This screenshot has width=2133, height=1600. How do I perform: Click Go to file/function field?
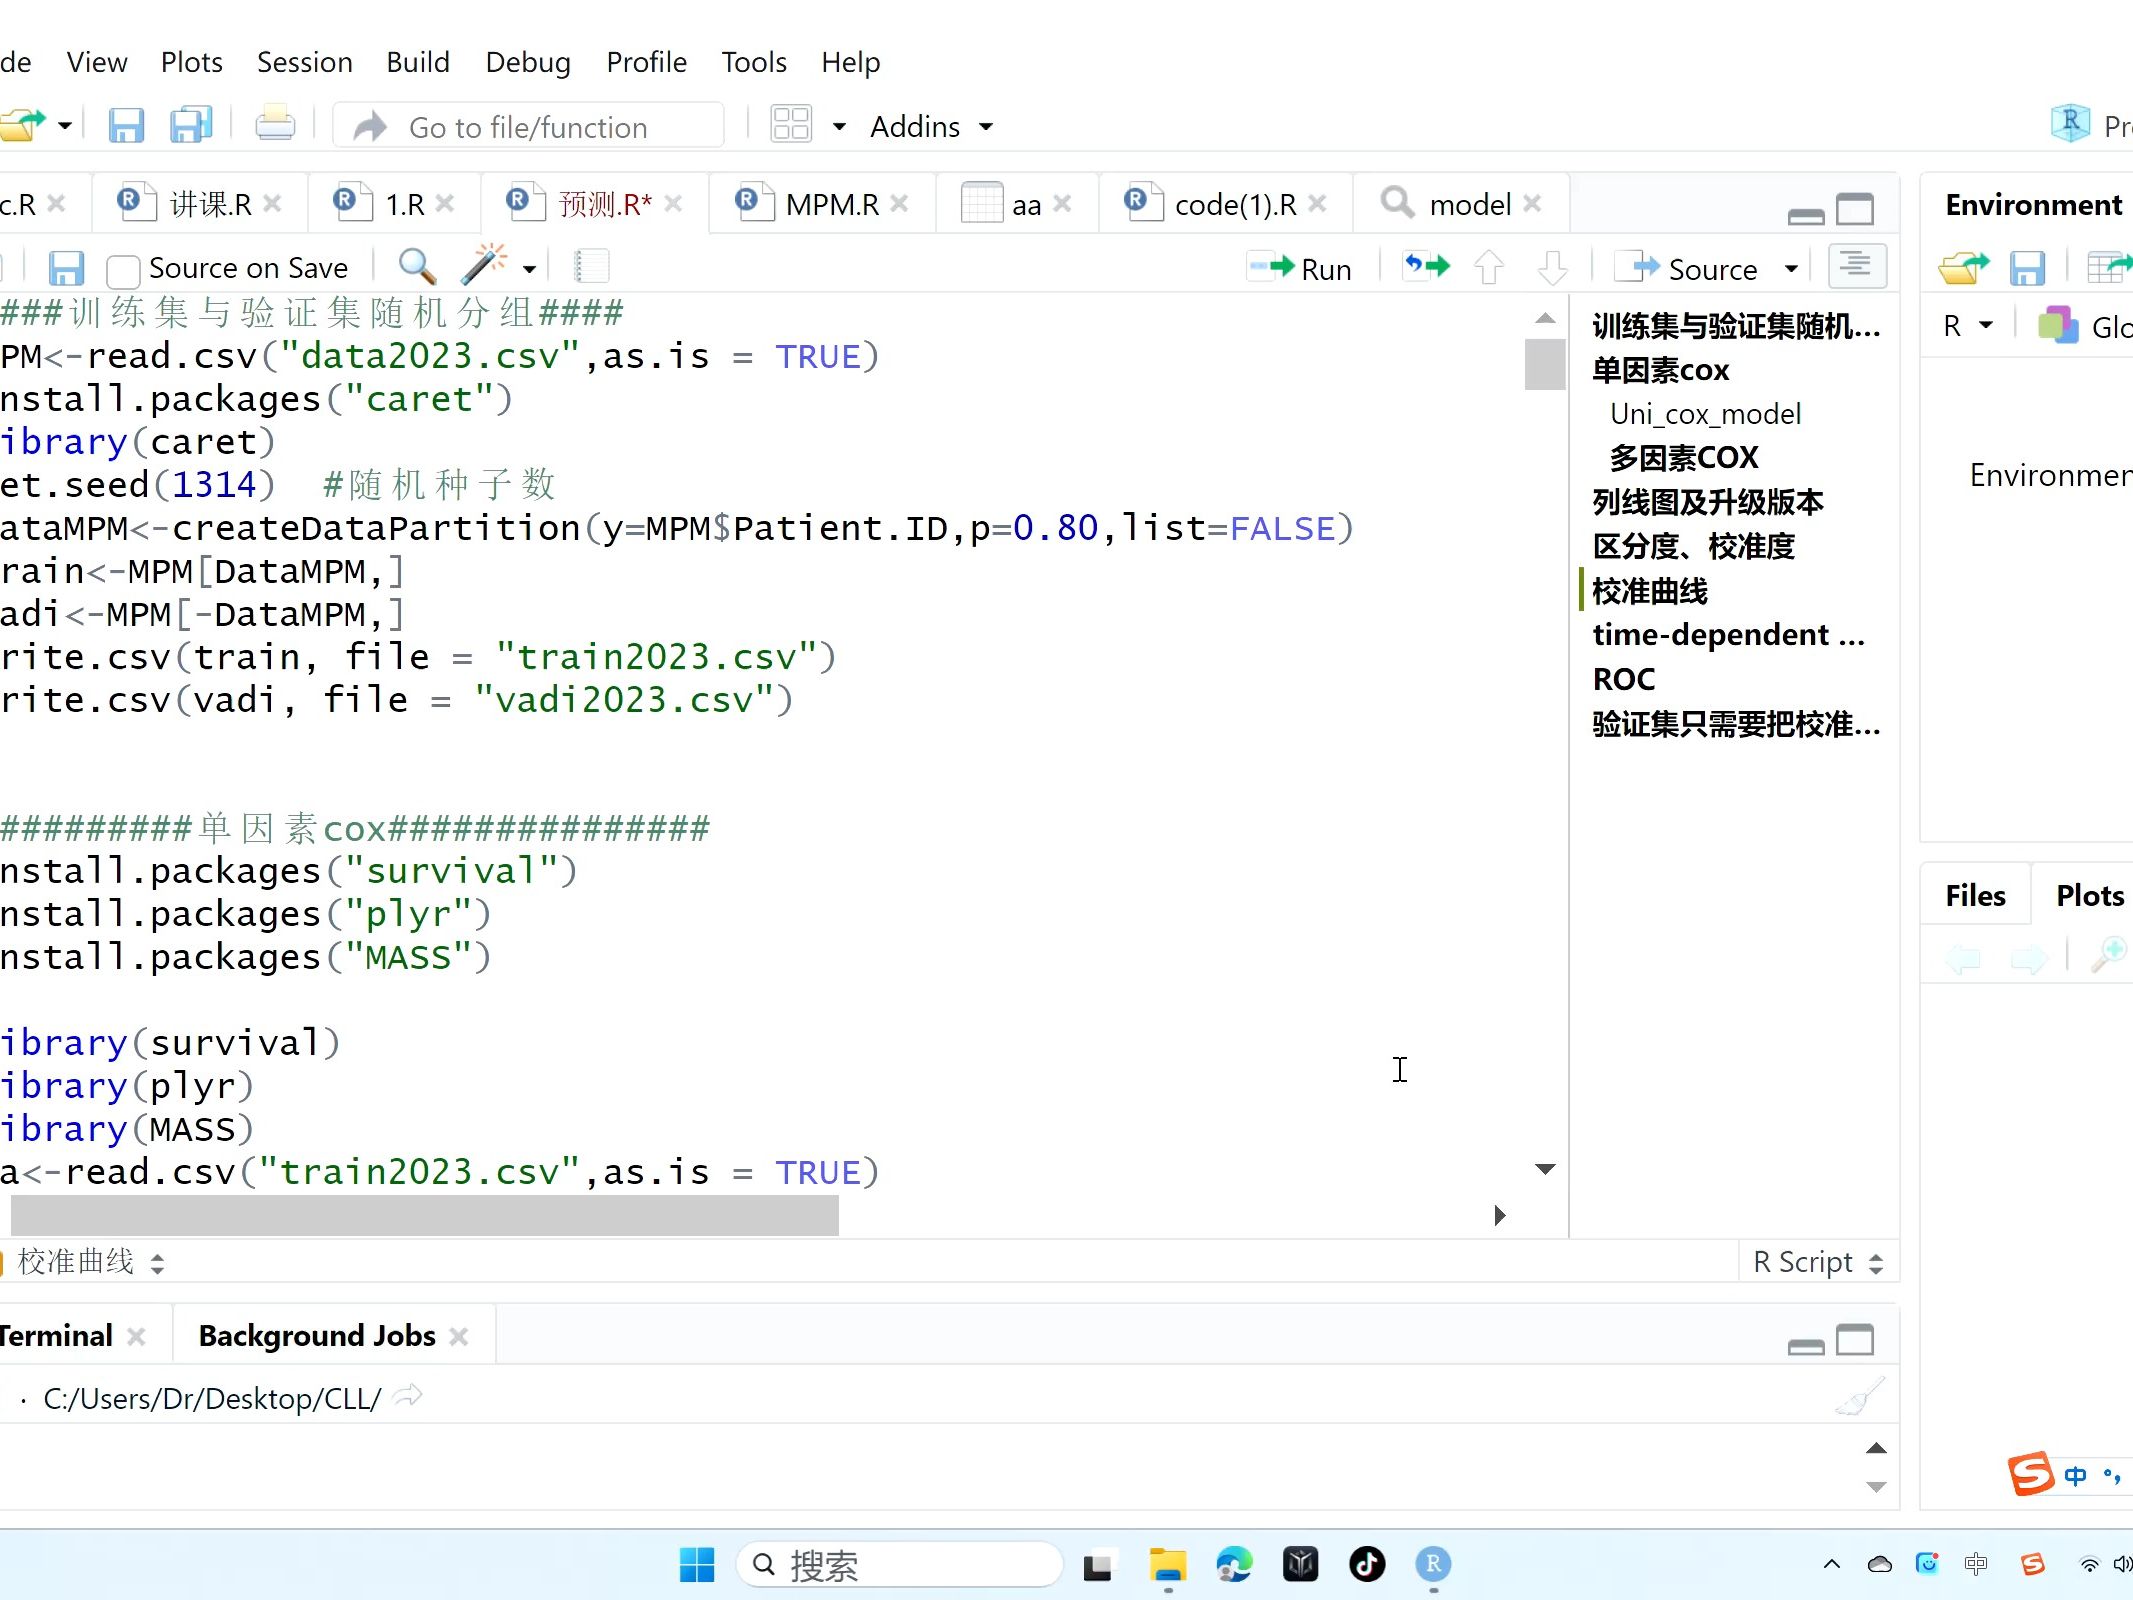[528, 127]
